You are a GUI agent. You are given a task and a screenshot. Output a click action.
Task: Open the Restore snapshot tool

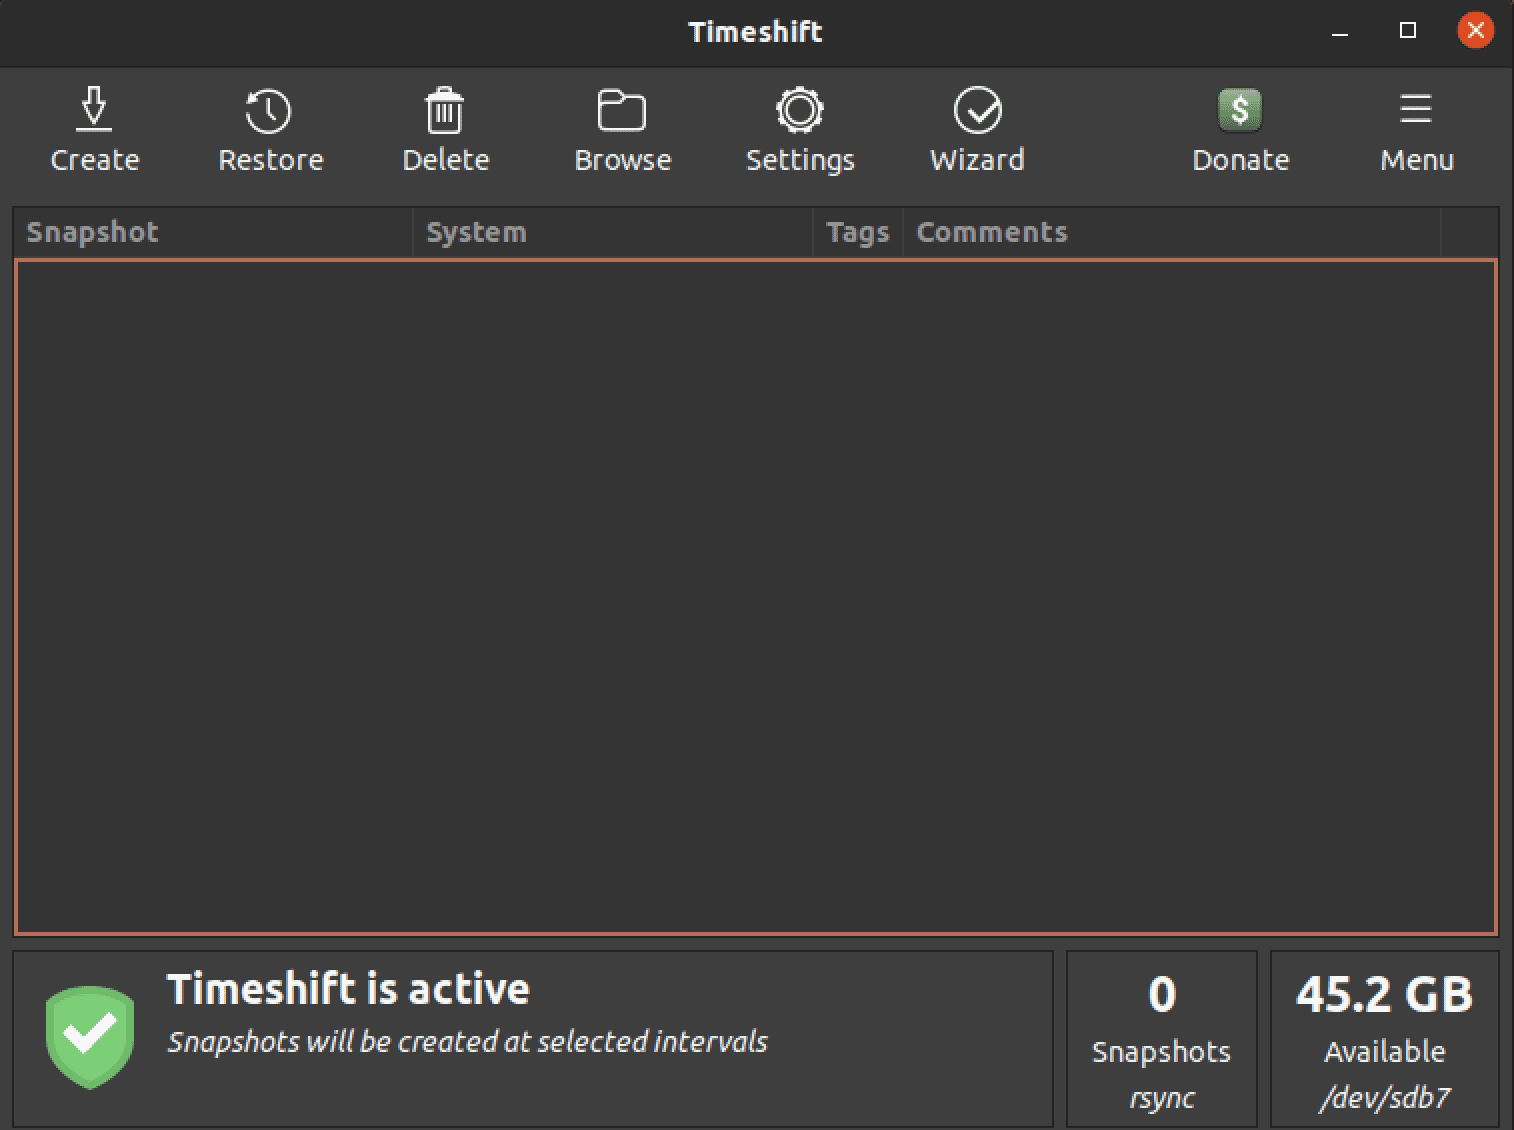pyautogui.click(x=269, y=111)
